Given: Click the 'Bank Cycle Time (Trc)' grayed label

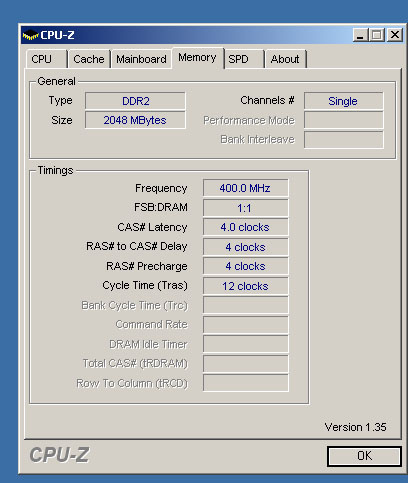Looking at the screenshot, I should [x=135, y=305].
